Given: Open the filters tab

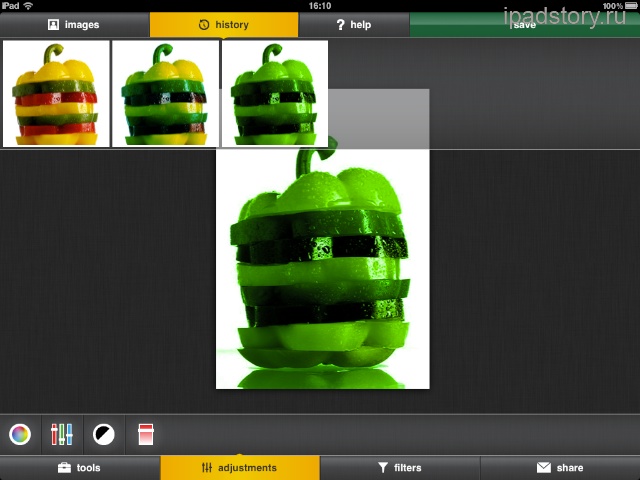Looking at the screenshot, I should click(x=400, y=468).
